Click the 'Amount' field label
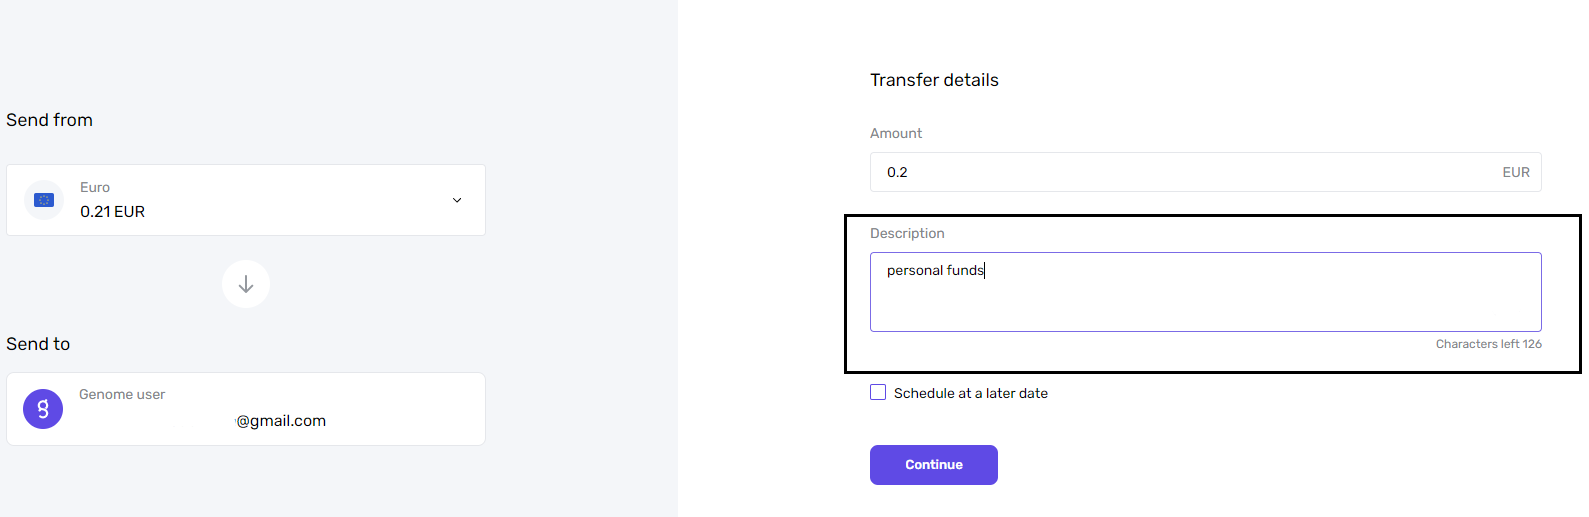1589x517 pixels. 896,133
